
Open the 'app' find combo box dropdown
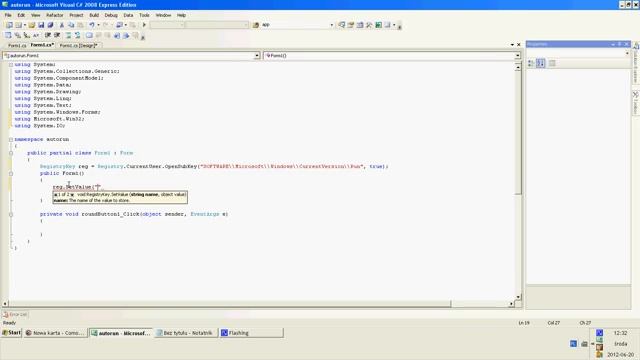click(x=331, y=25)
